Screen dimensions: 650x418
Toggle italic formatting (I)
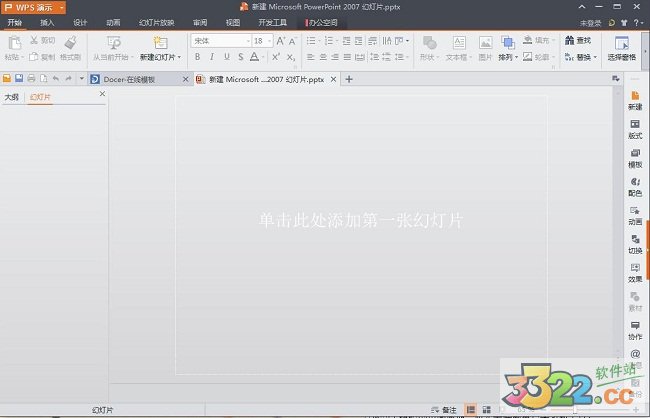[x=212, y=57]
